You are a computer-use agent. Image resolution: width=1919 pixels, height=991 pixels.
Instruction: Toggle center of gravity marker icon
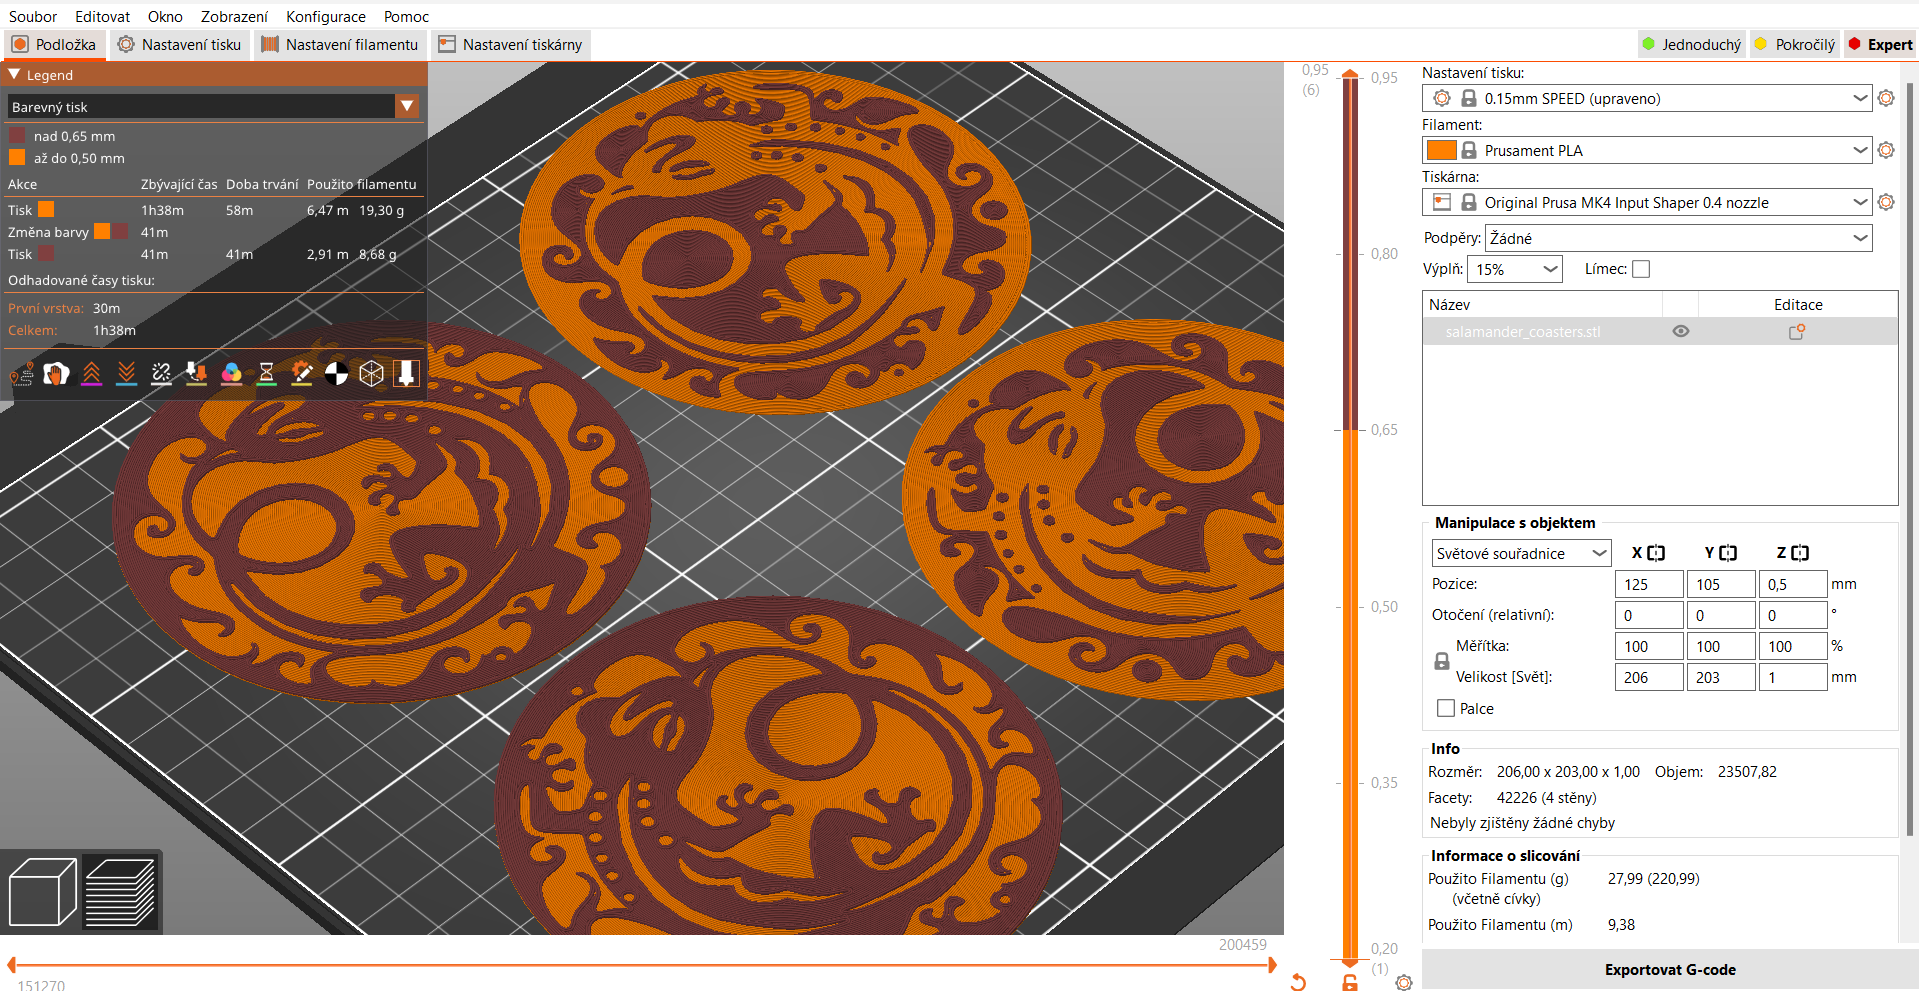pos(336,374)
